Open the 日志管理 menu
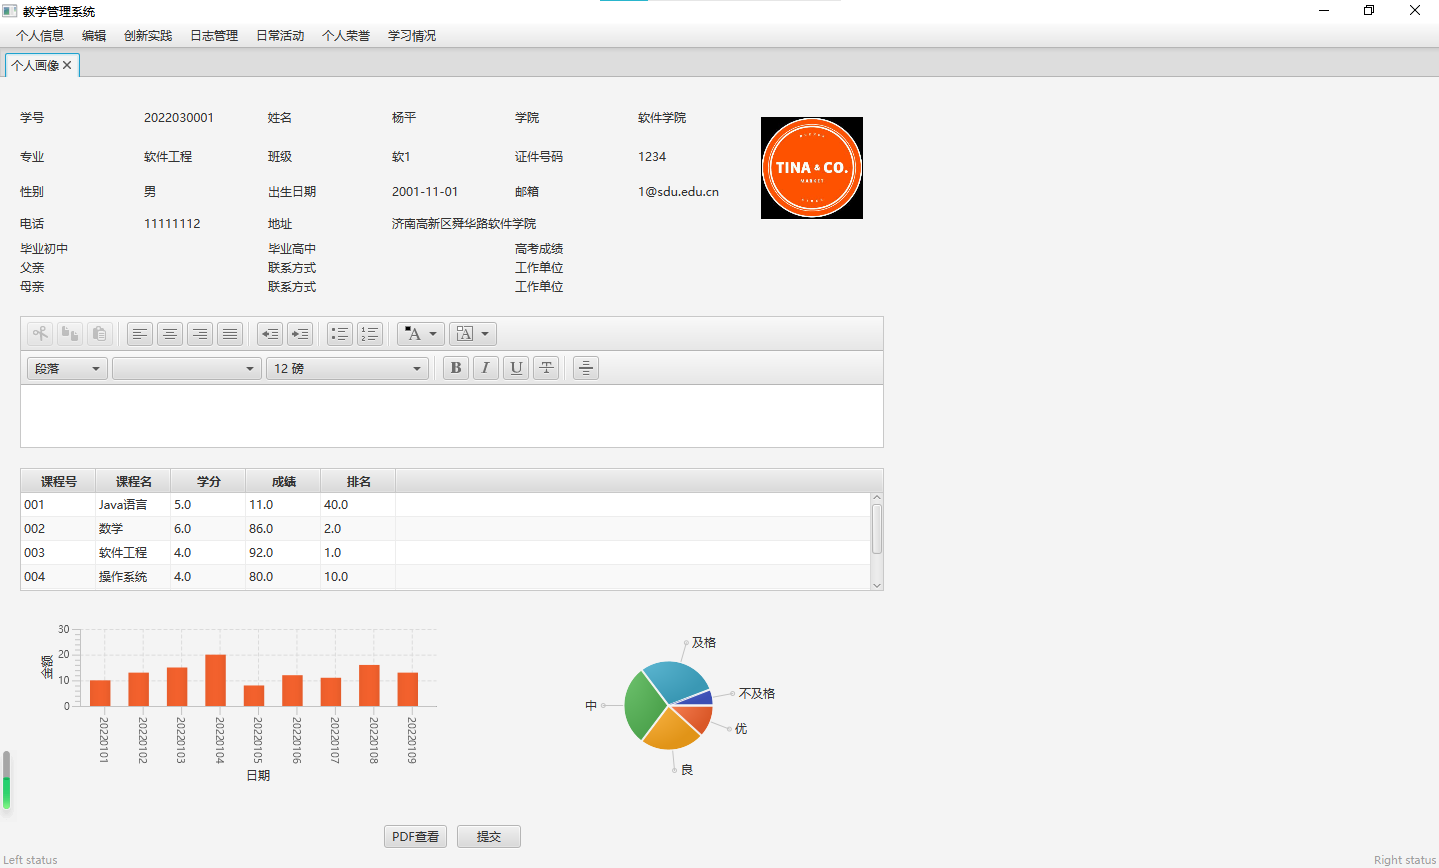 point(214,36)
